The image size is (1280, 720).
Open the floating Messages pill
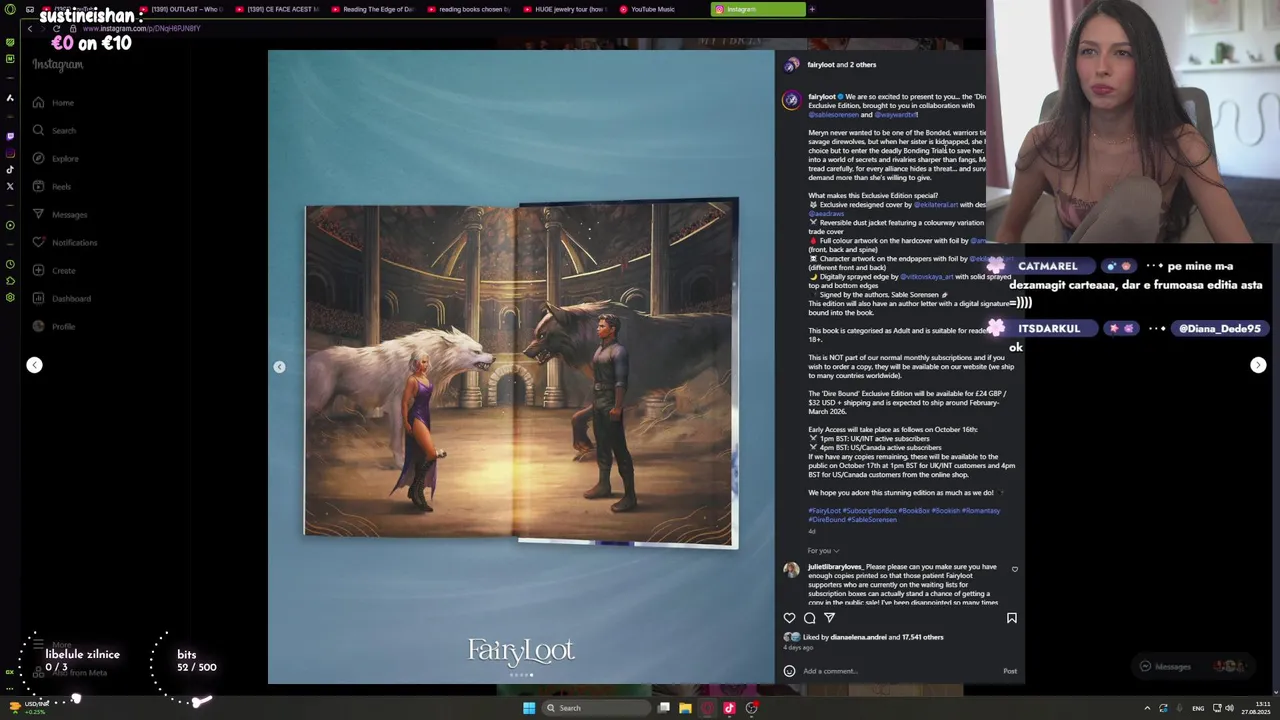click(x=1195, y=666)
